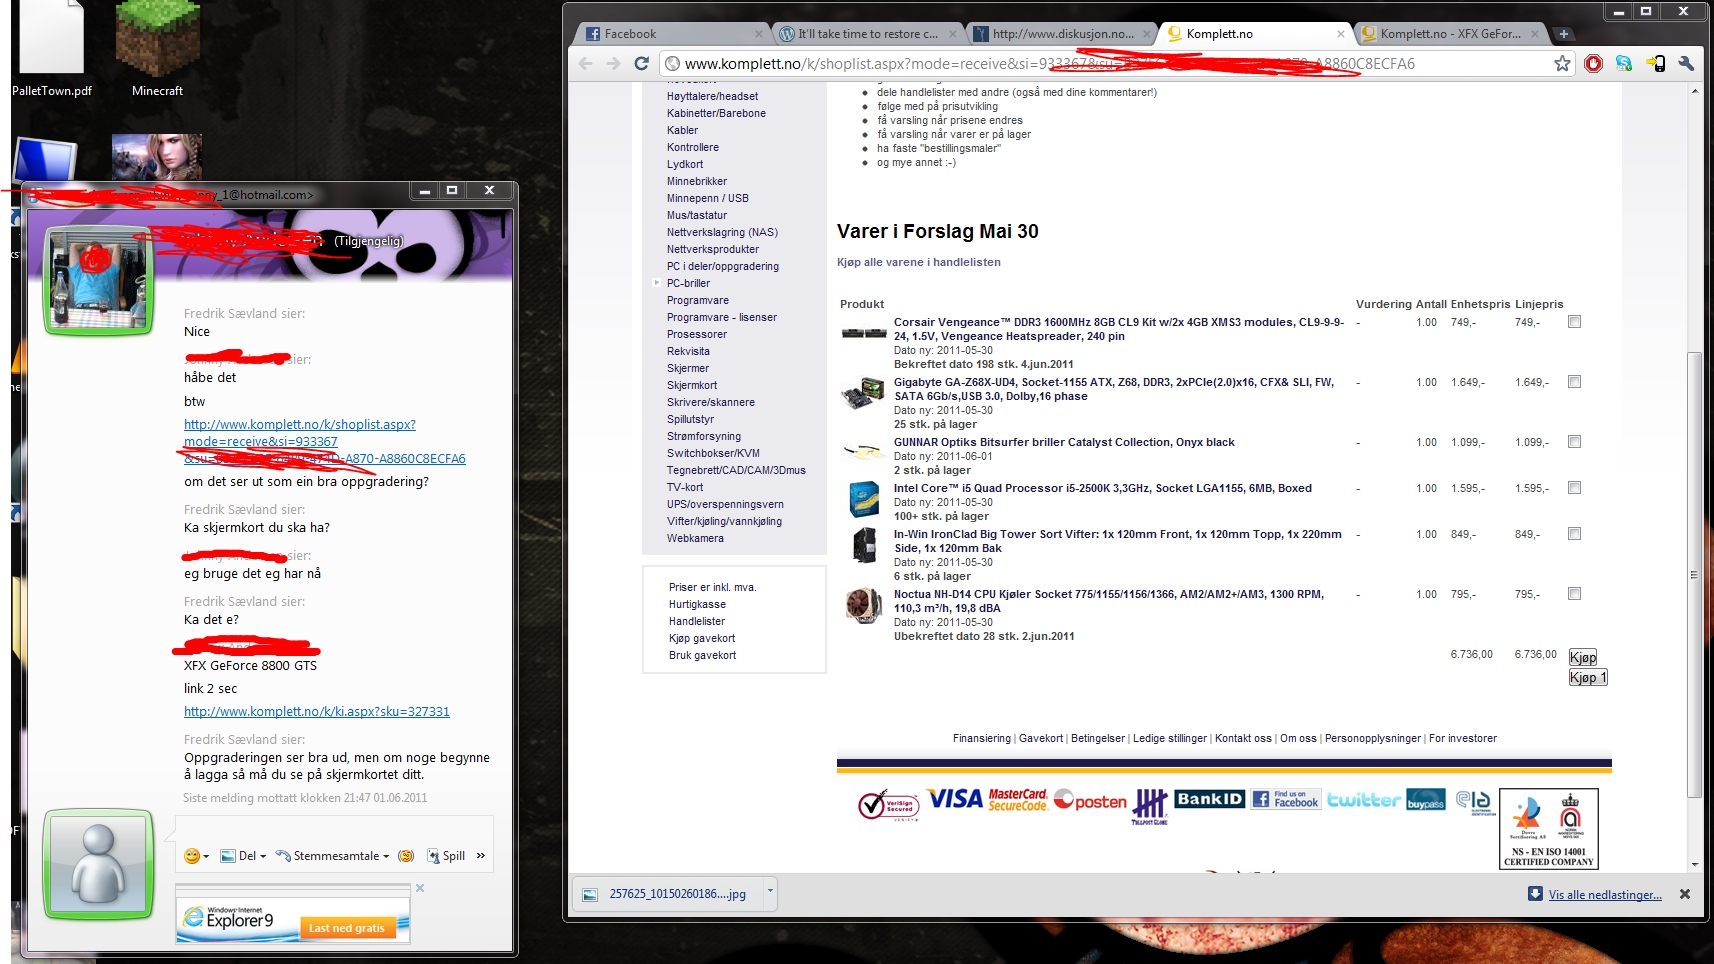Image resolution: width=1714 pixels, height=964 pixels.
Task: Click Kjøp alle varene i handlelisten
Action: (918, 262)
